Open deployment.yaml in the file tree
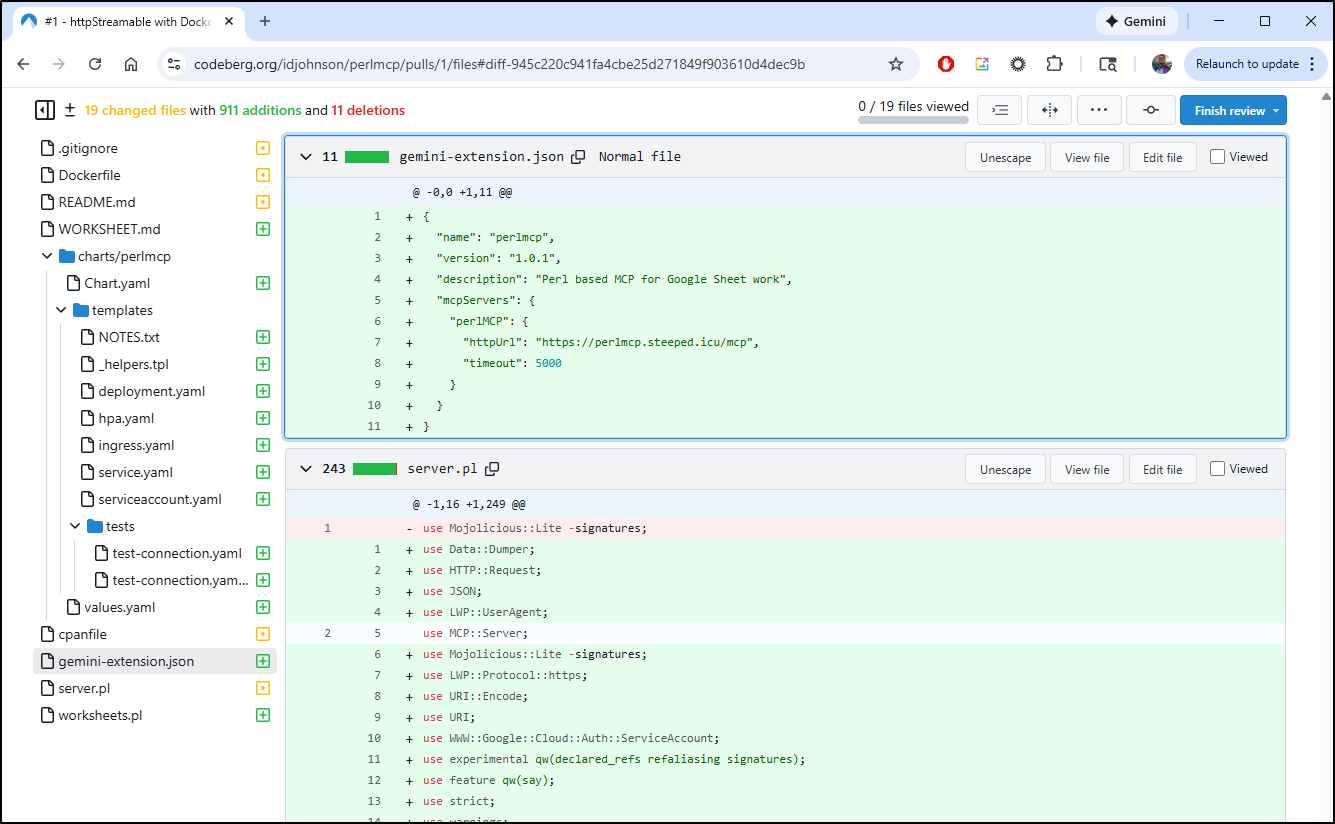Viewport: 1335px width, 824px height. 151,391
